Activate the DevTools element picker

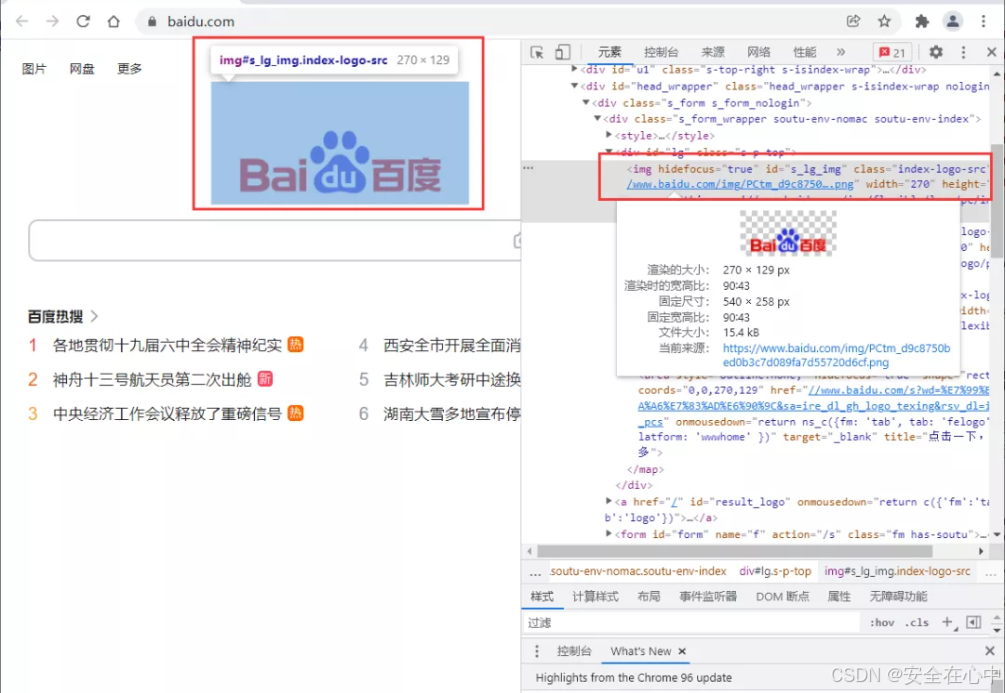(538, 52)
